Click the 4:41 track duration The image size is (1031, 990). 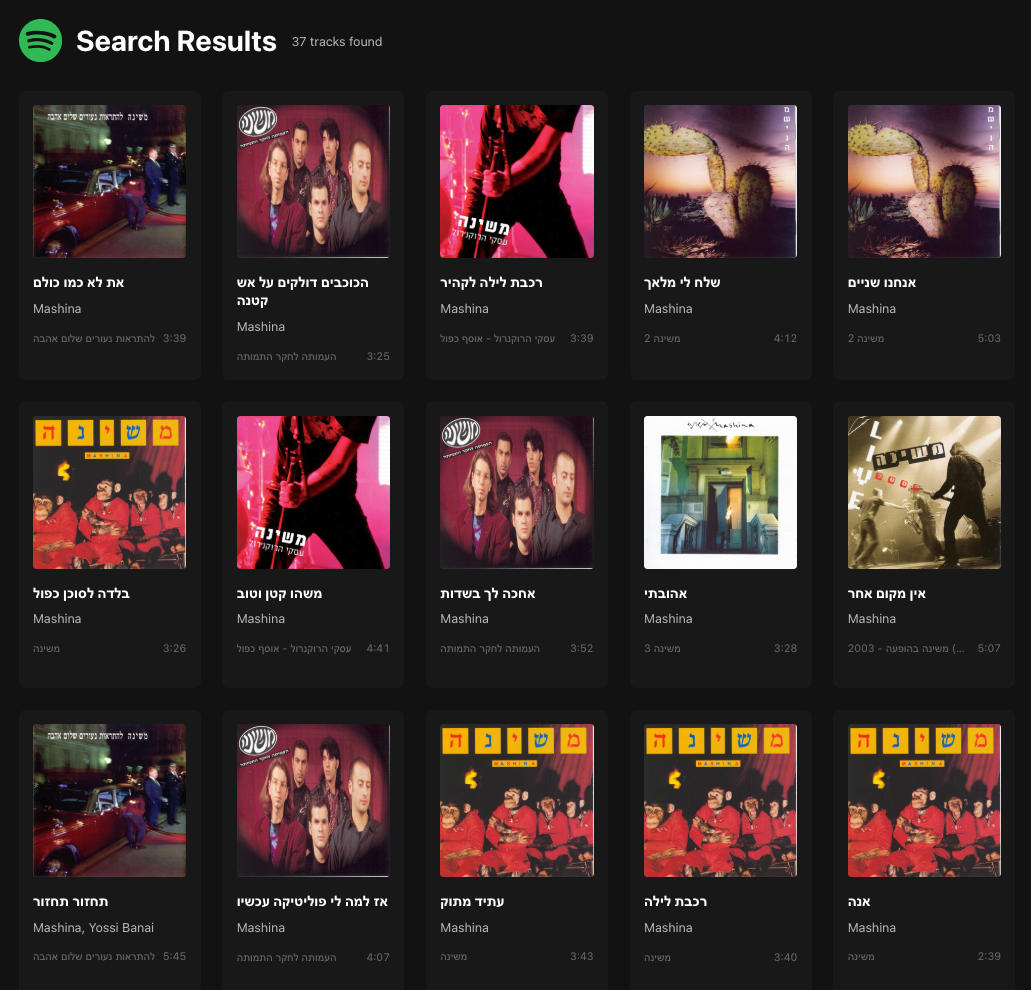378,648
